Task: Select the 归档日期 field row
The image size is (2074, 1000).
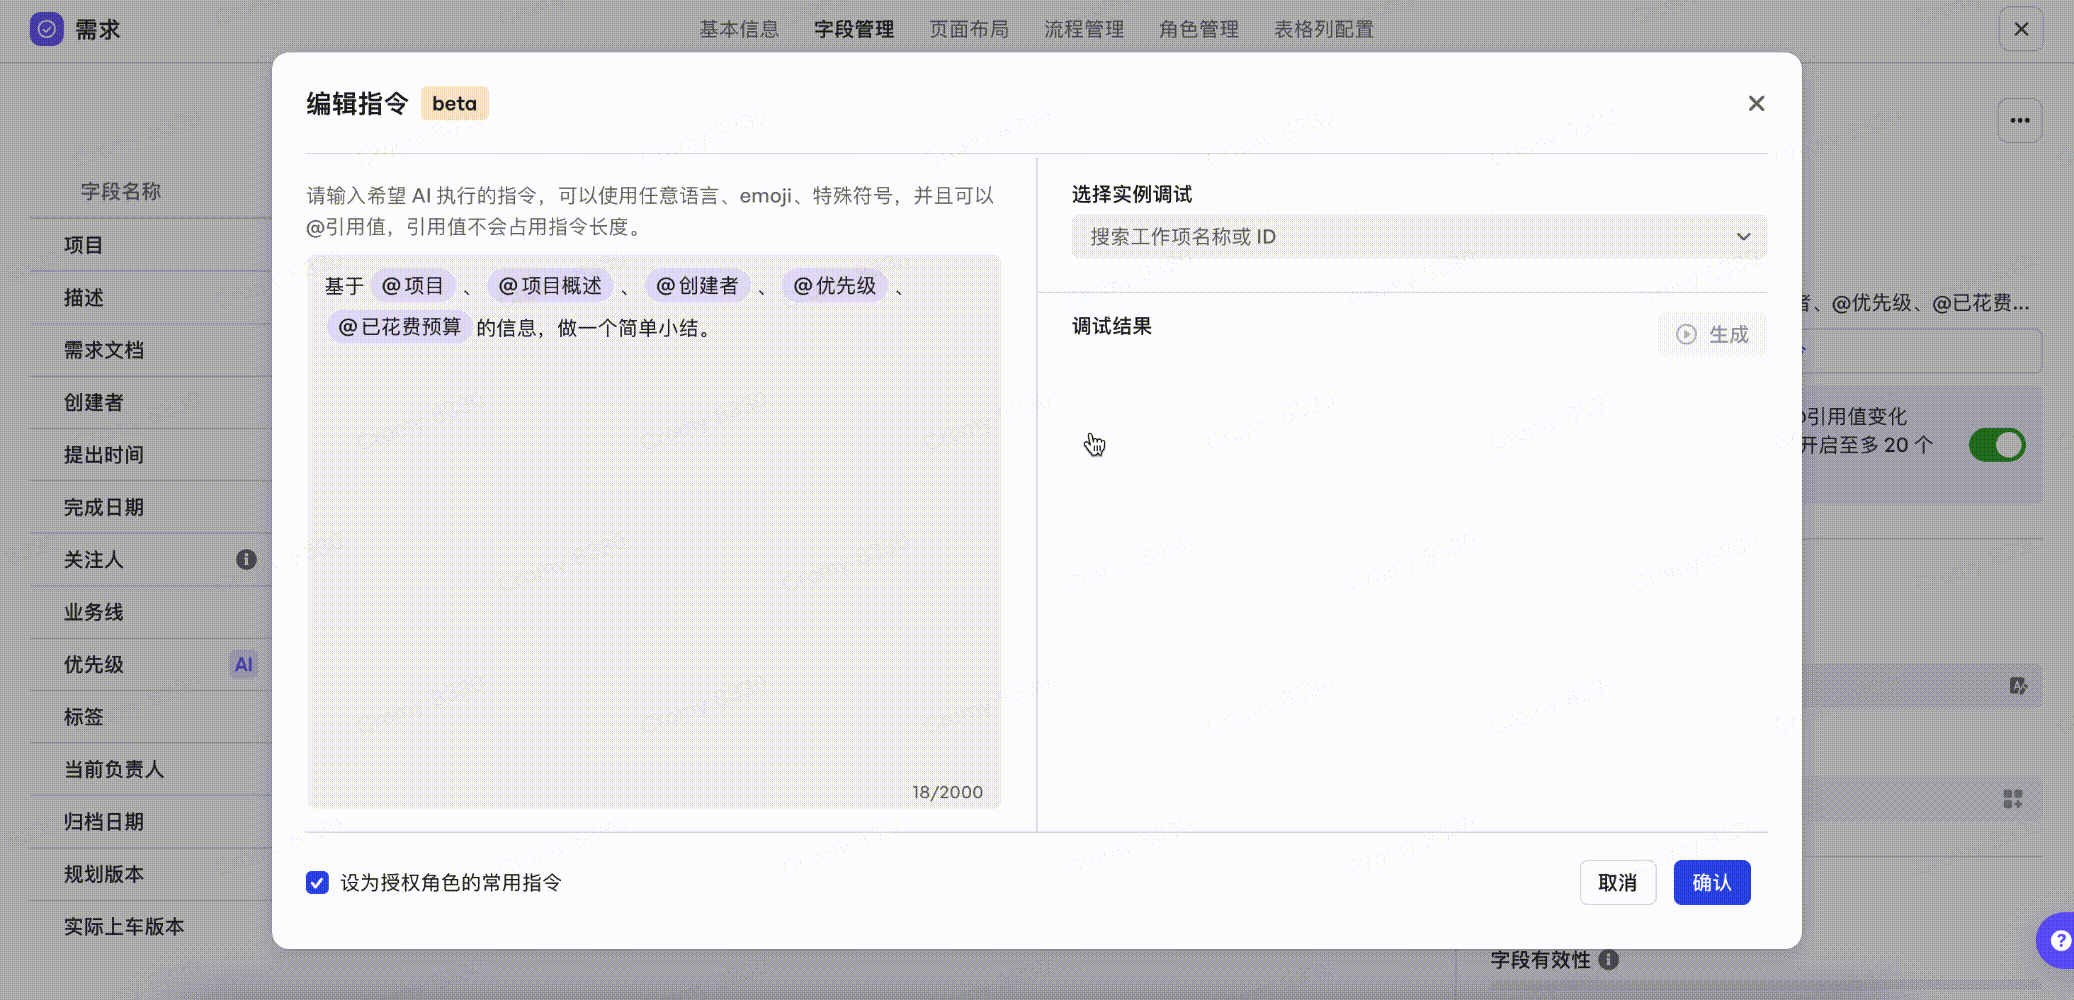Action: click(x=150, y=822)
